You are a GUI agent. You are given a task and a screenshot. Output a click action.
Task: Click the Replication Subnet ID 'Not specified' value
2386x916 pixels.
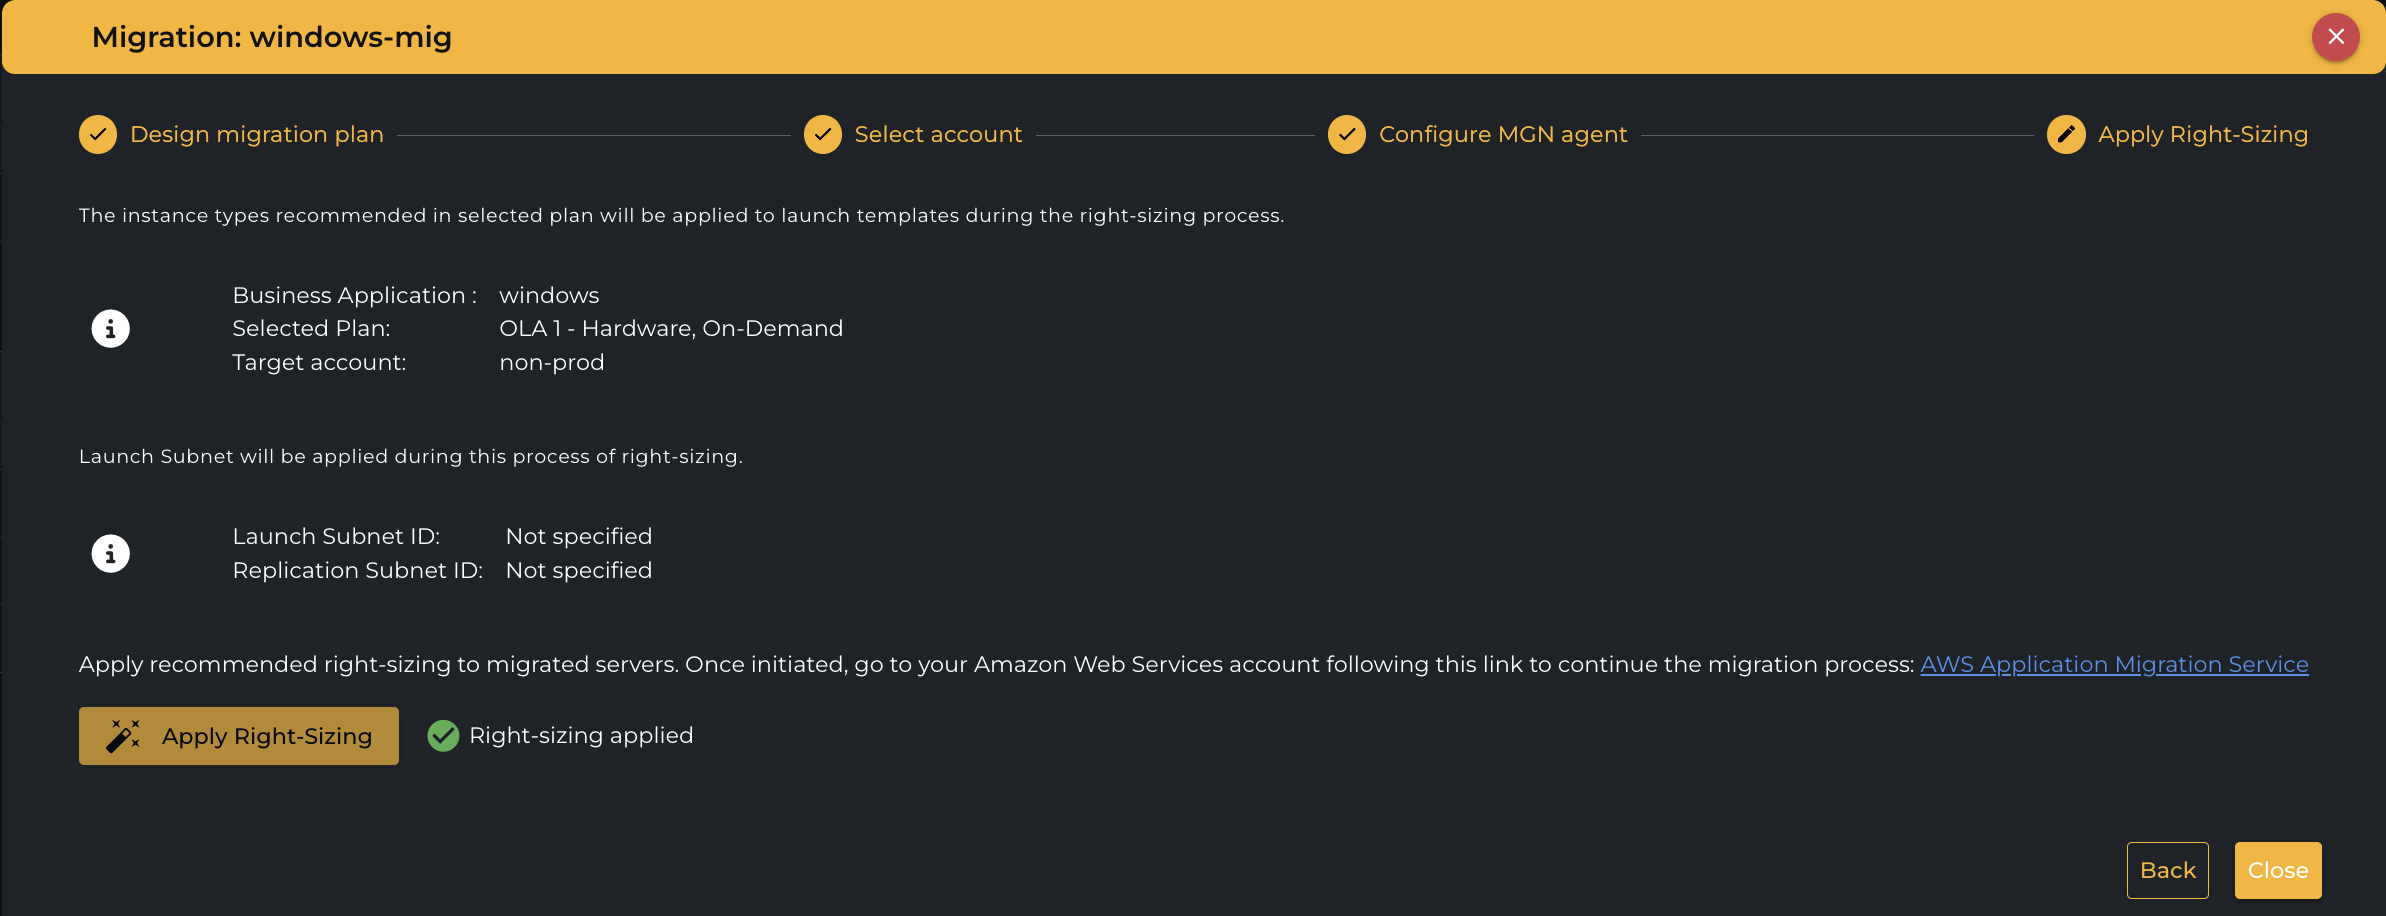coord(579,570)
